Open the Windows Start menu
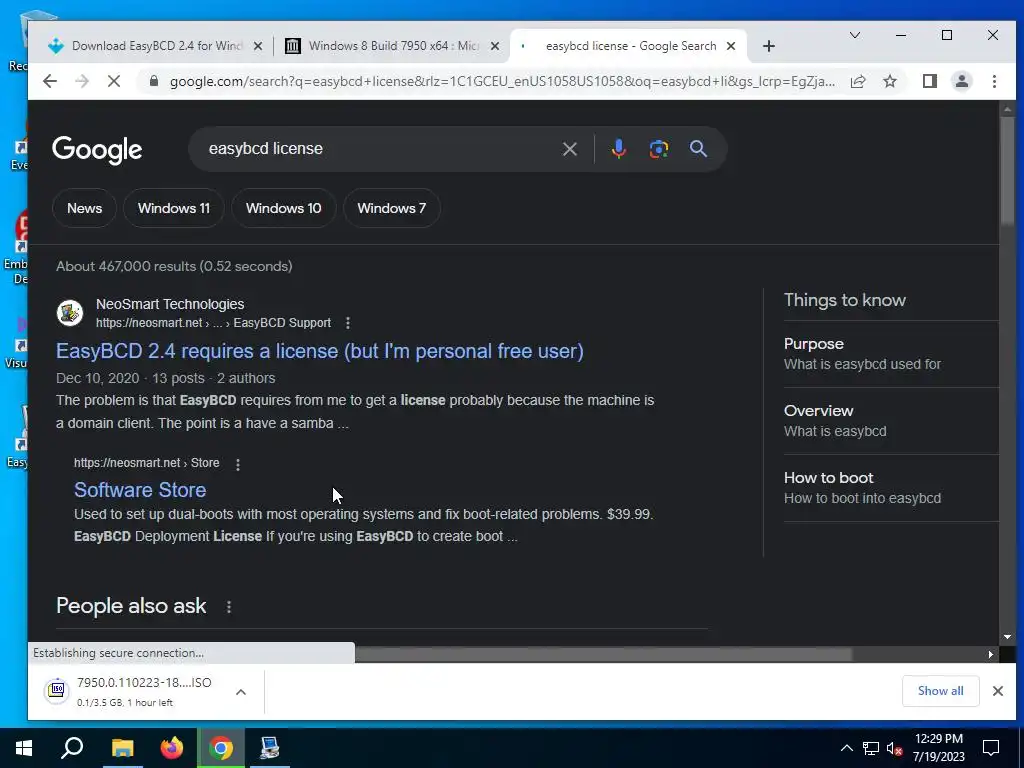Viewport: 1024px width, 768px height. (x=24, y=748)
